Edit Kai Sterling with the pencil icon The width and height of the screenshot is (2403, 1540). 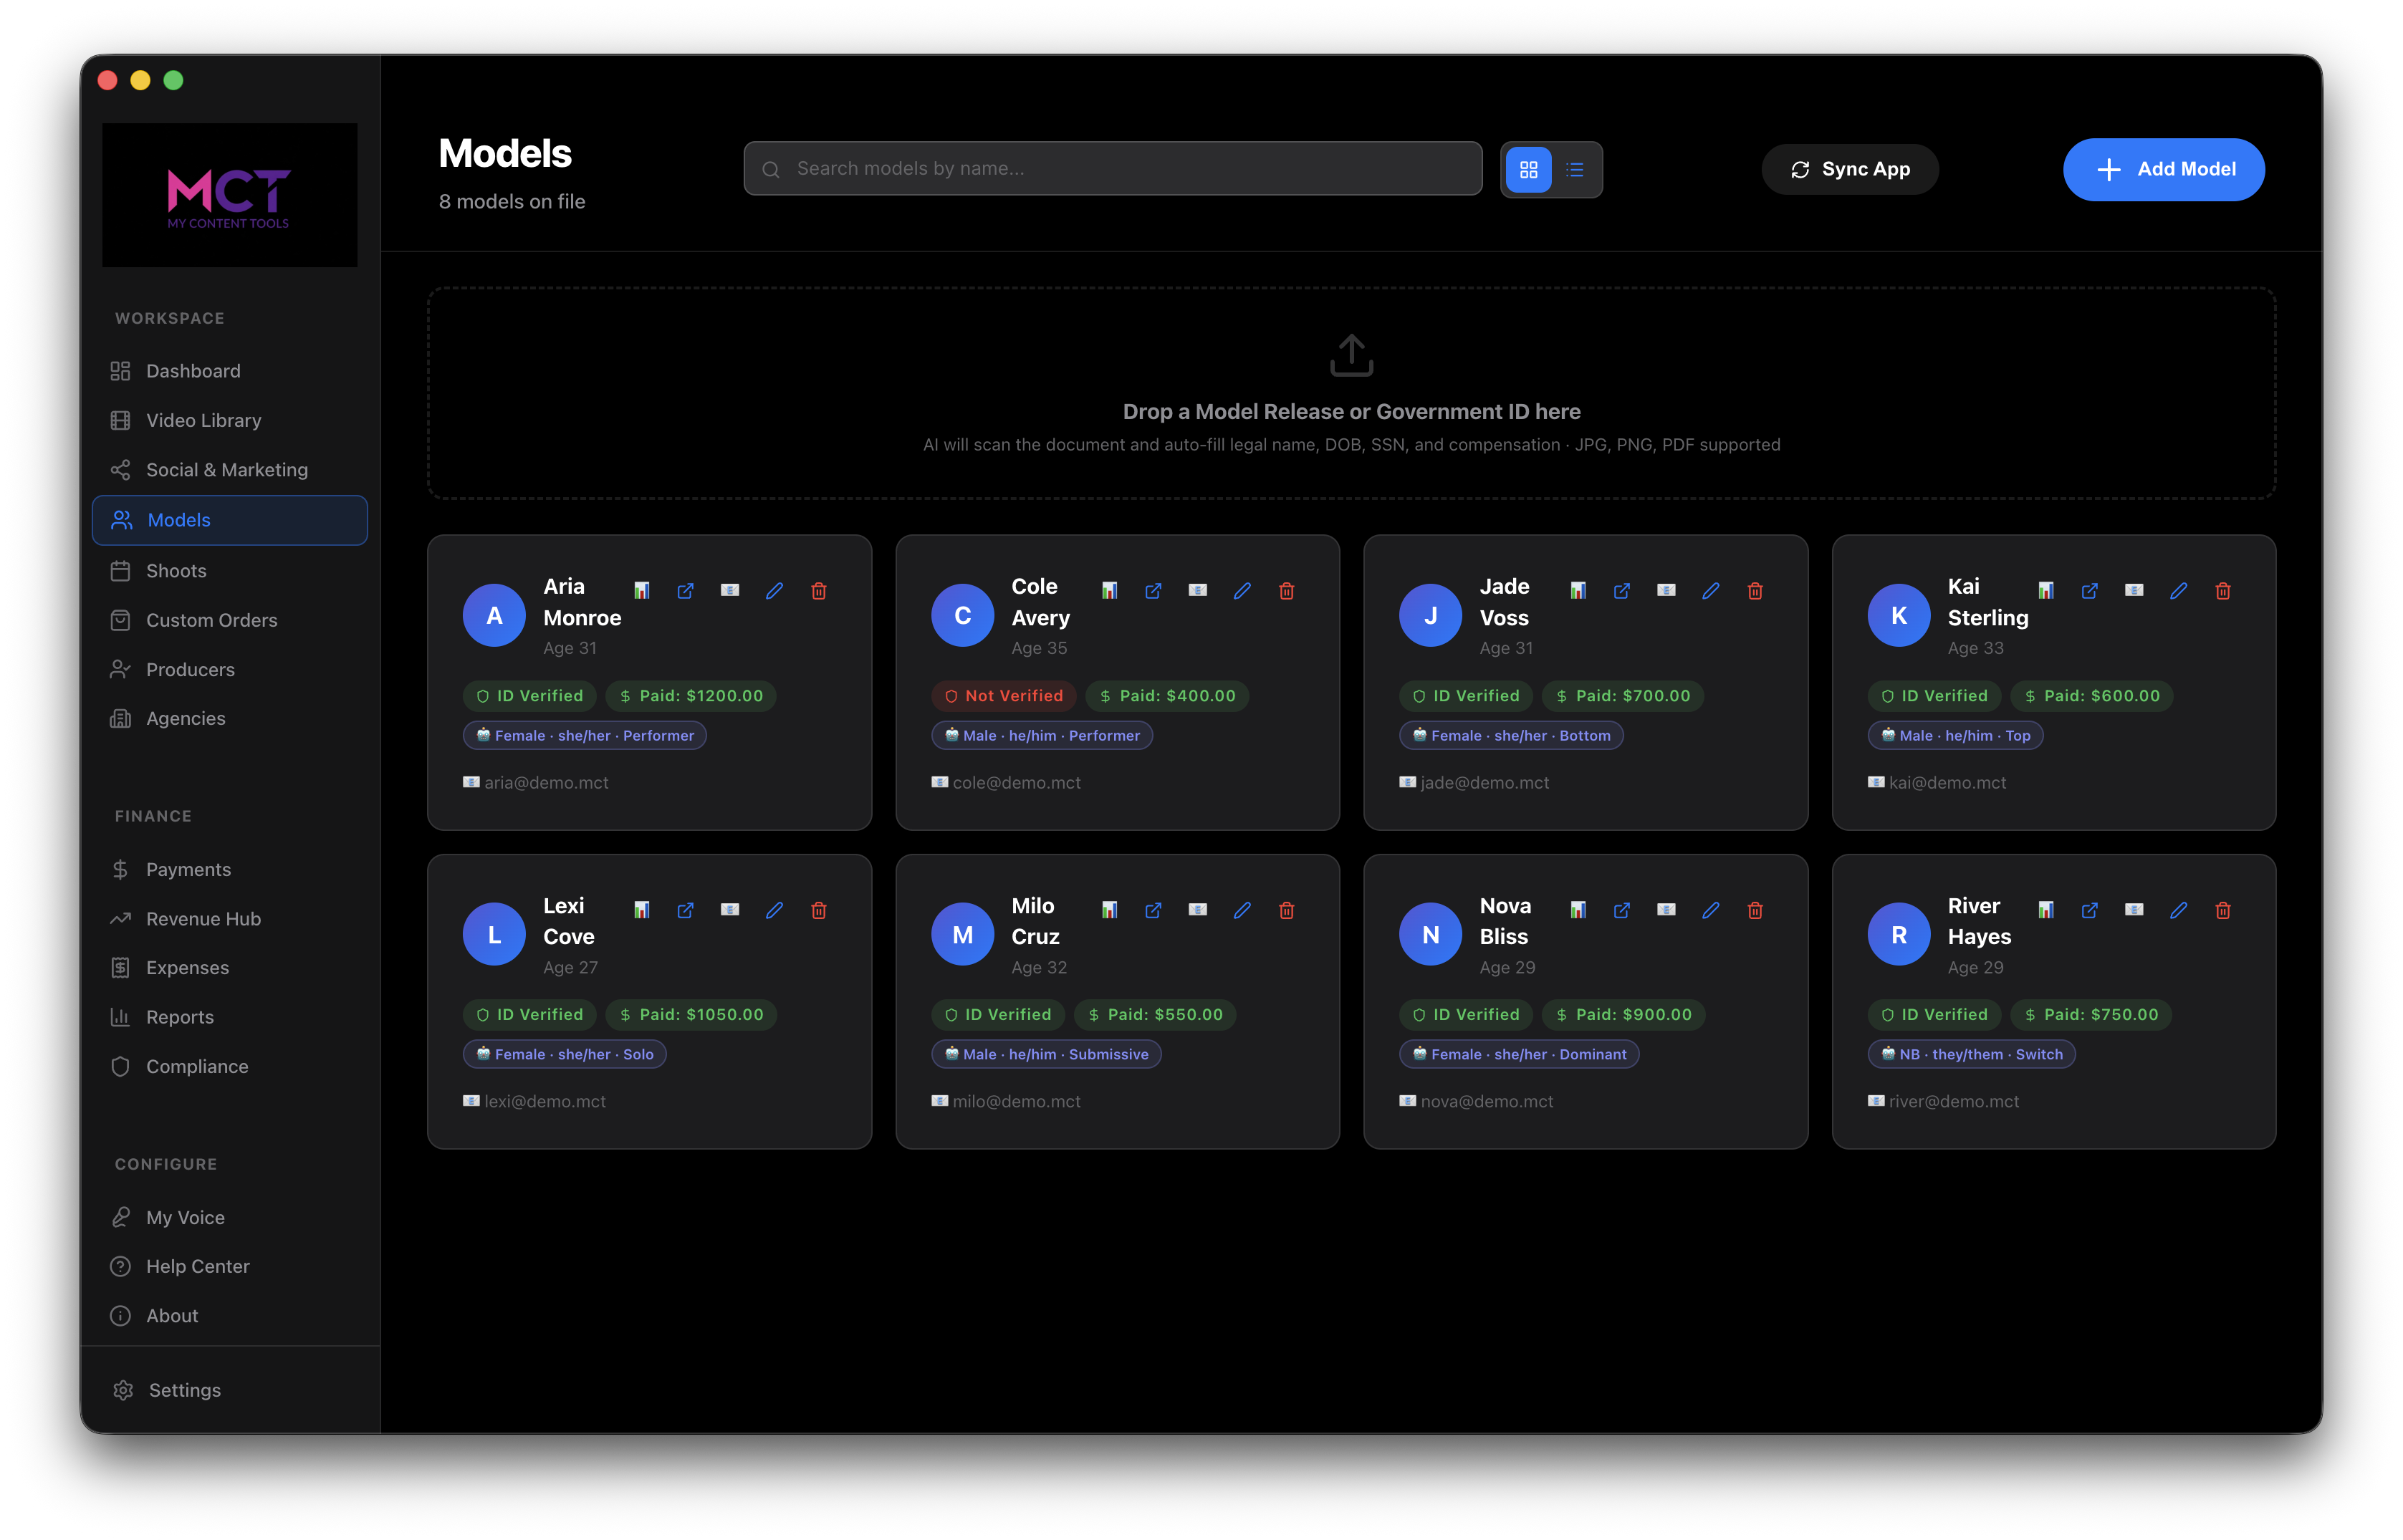2178,591
